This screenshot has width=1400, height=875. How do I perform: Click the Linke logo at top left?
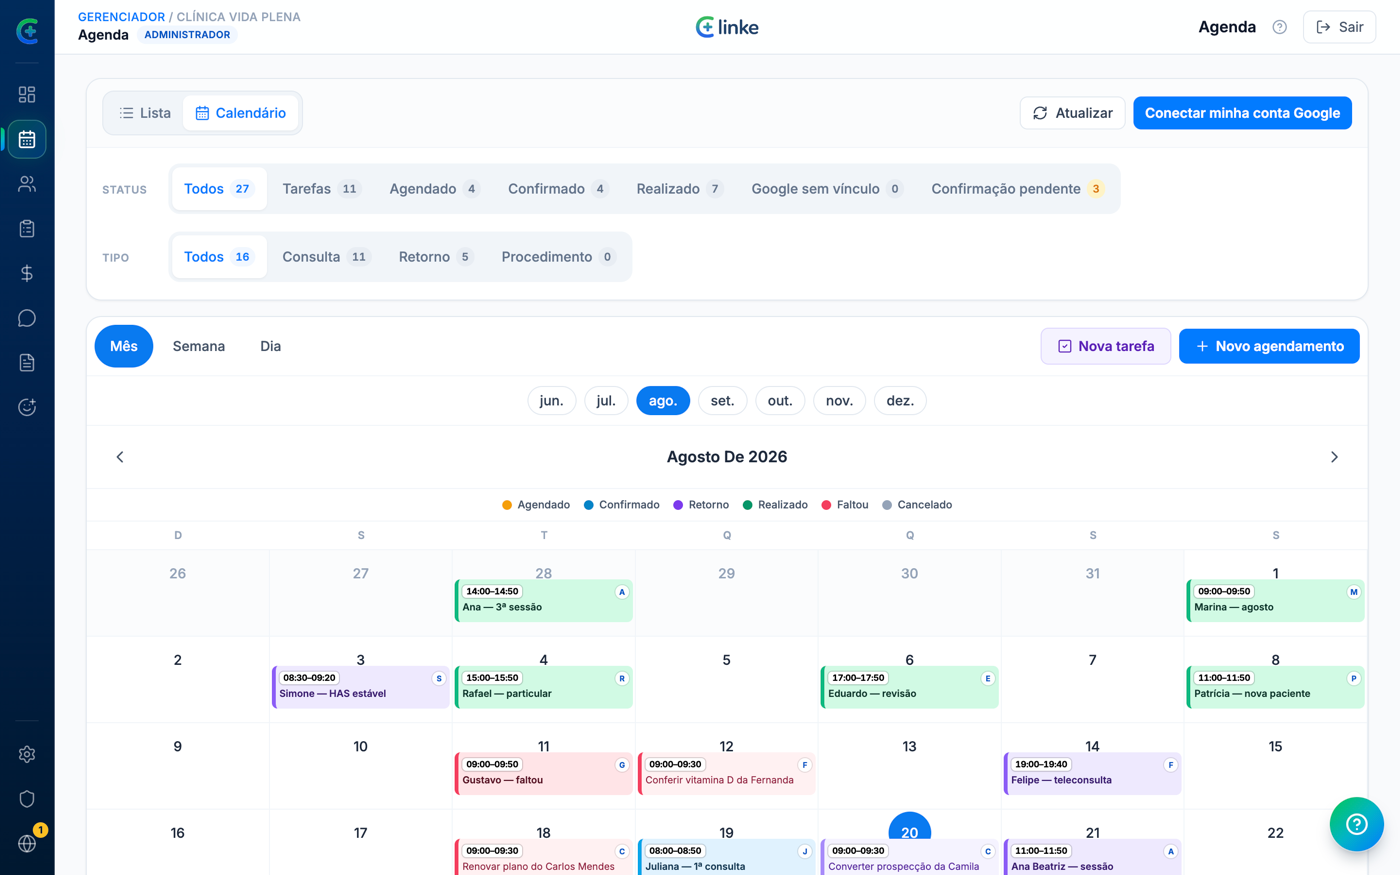(27, 31)
